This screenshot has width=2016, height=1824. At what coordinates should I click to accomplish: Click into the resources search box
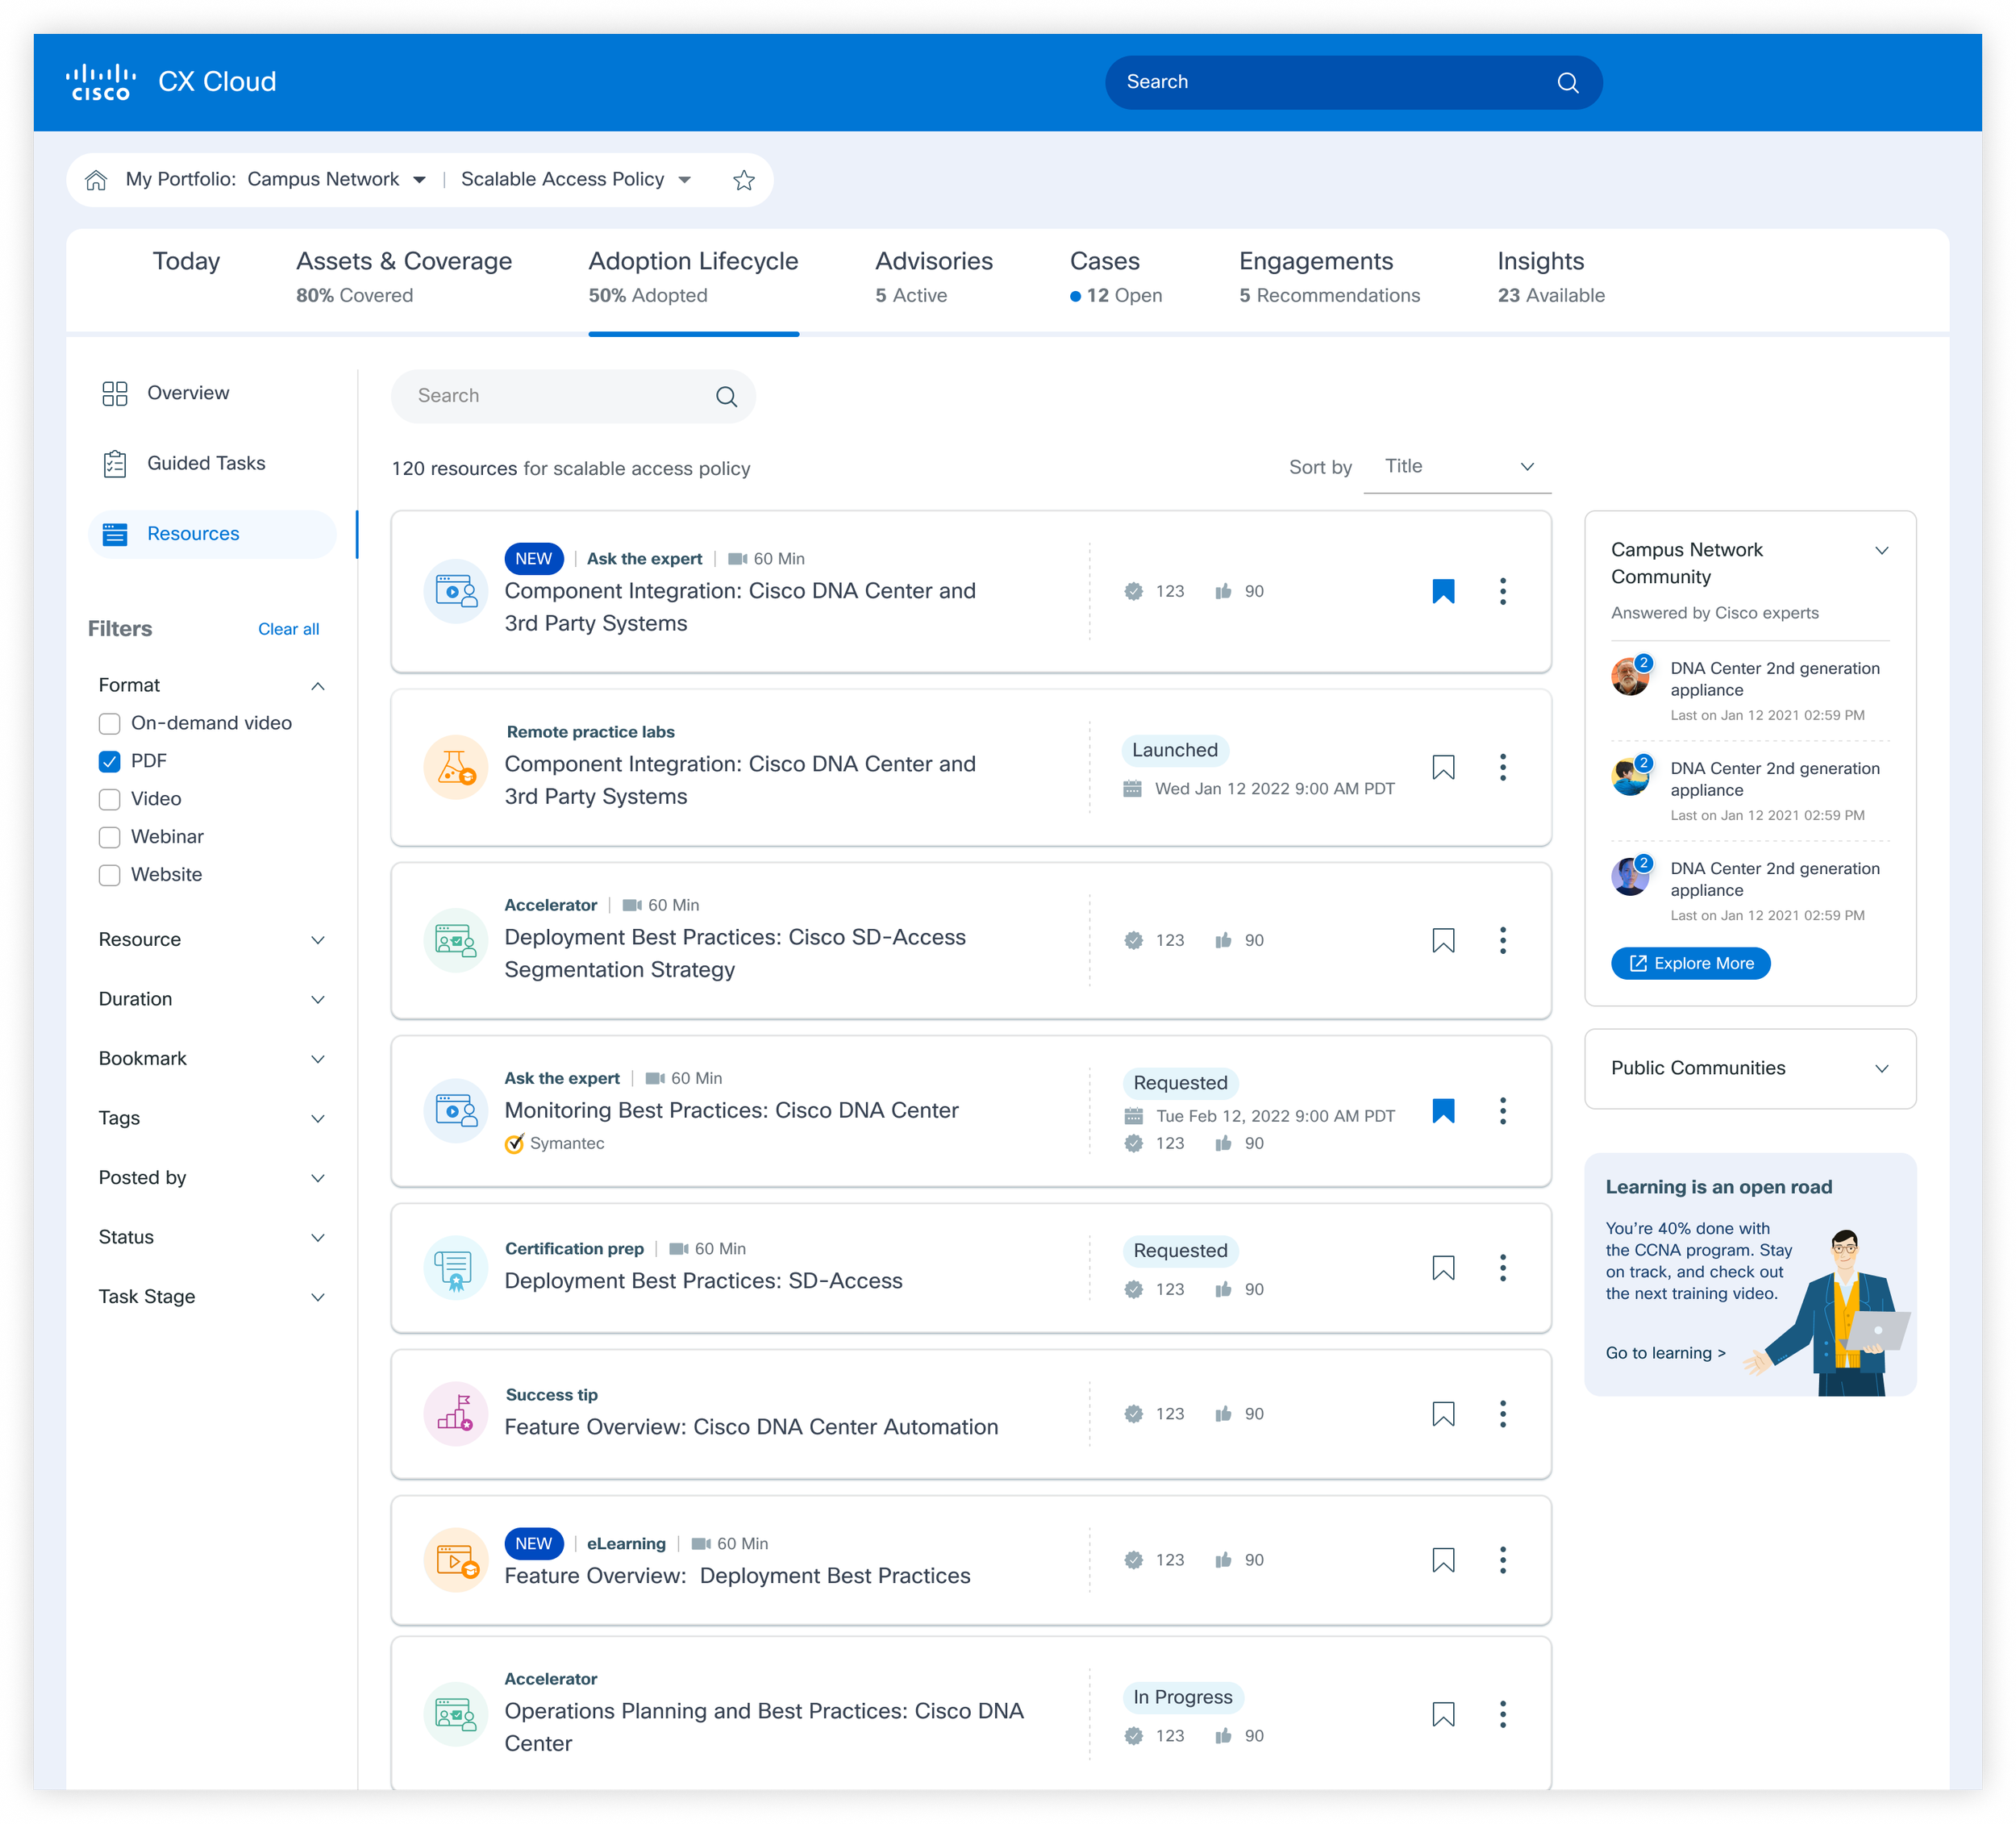pos(573,397)
